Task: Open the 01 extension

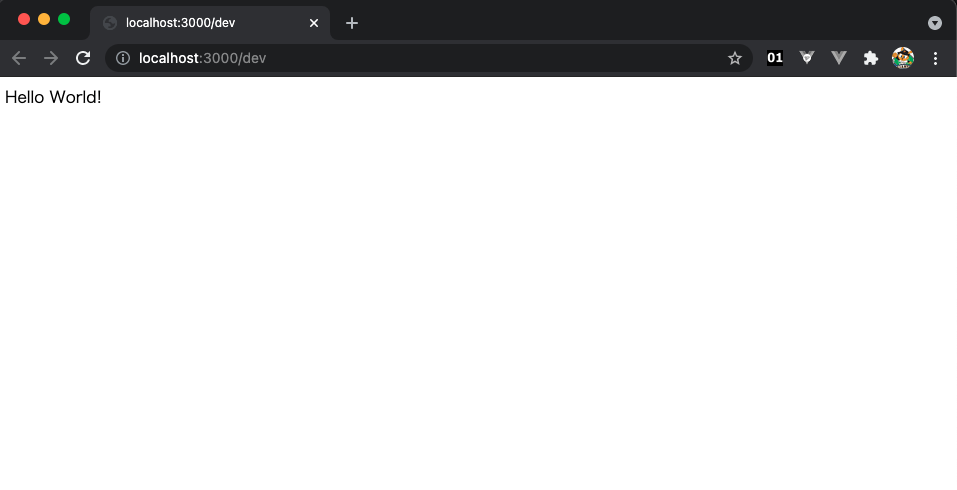Action: tap(775, 58)
